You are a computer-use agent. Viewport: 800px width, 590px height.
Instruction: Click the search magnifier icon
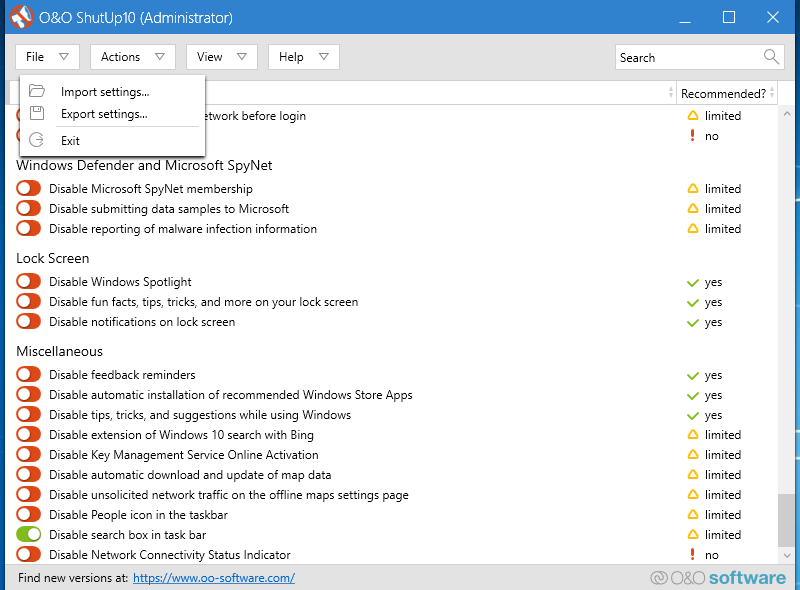(x=771, y=57)
